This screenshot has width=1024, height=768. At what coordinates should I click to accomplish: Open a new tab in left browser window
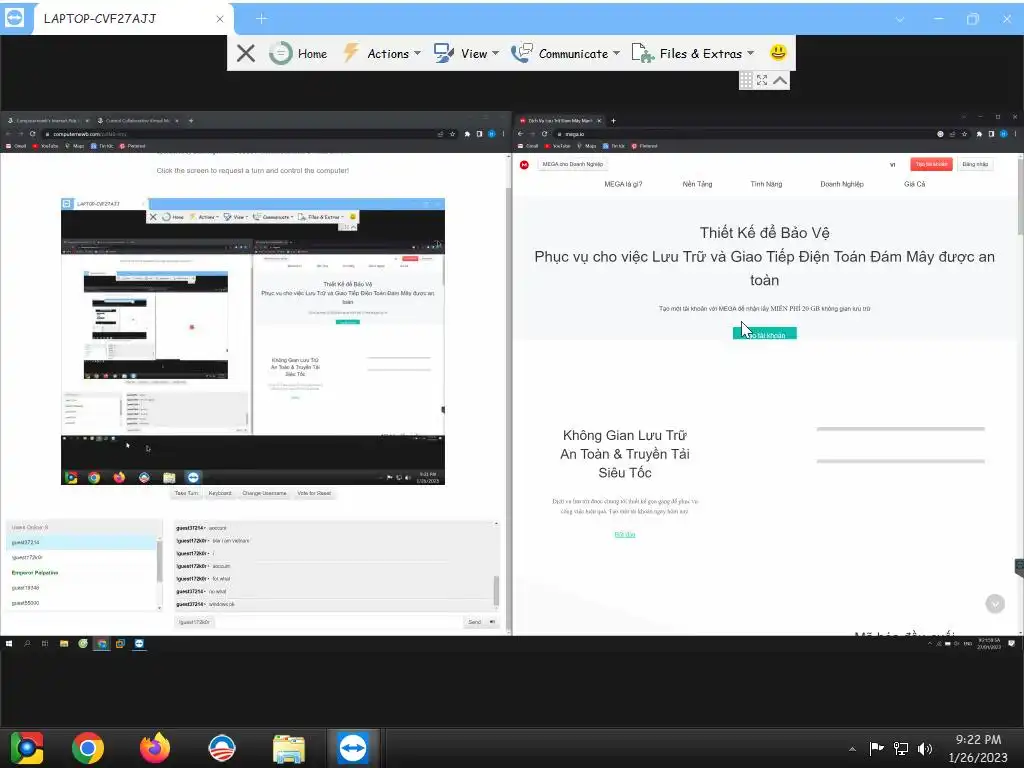tap(191, 121)
